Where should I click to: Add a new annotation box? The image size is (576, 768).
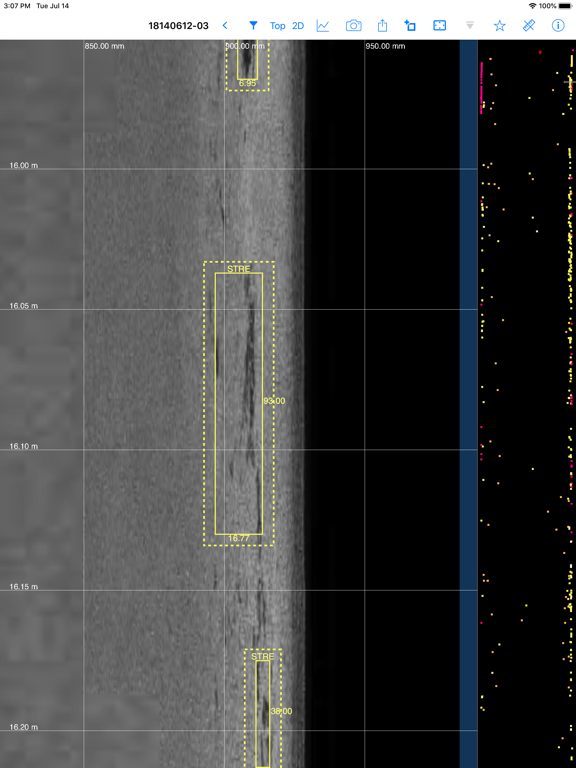pos(410,25)
